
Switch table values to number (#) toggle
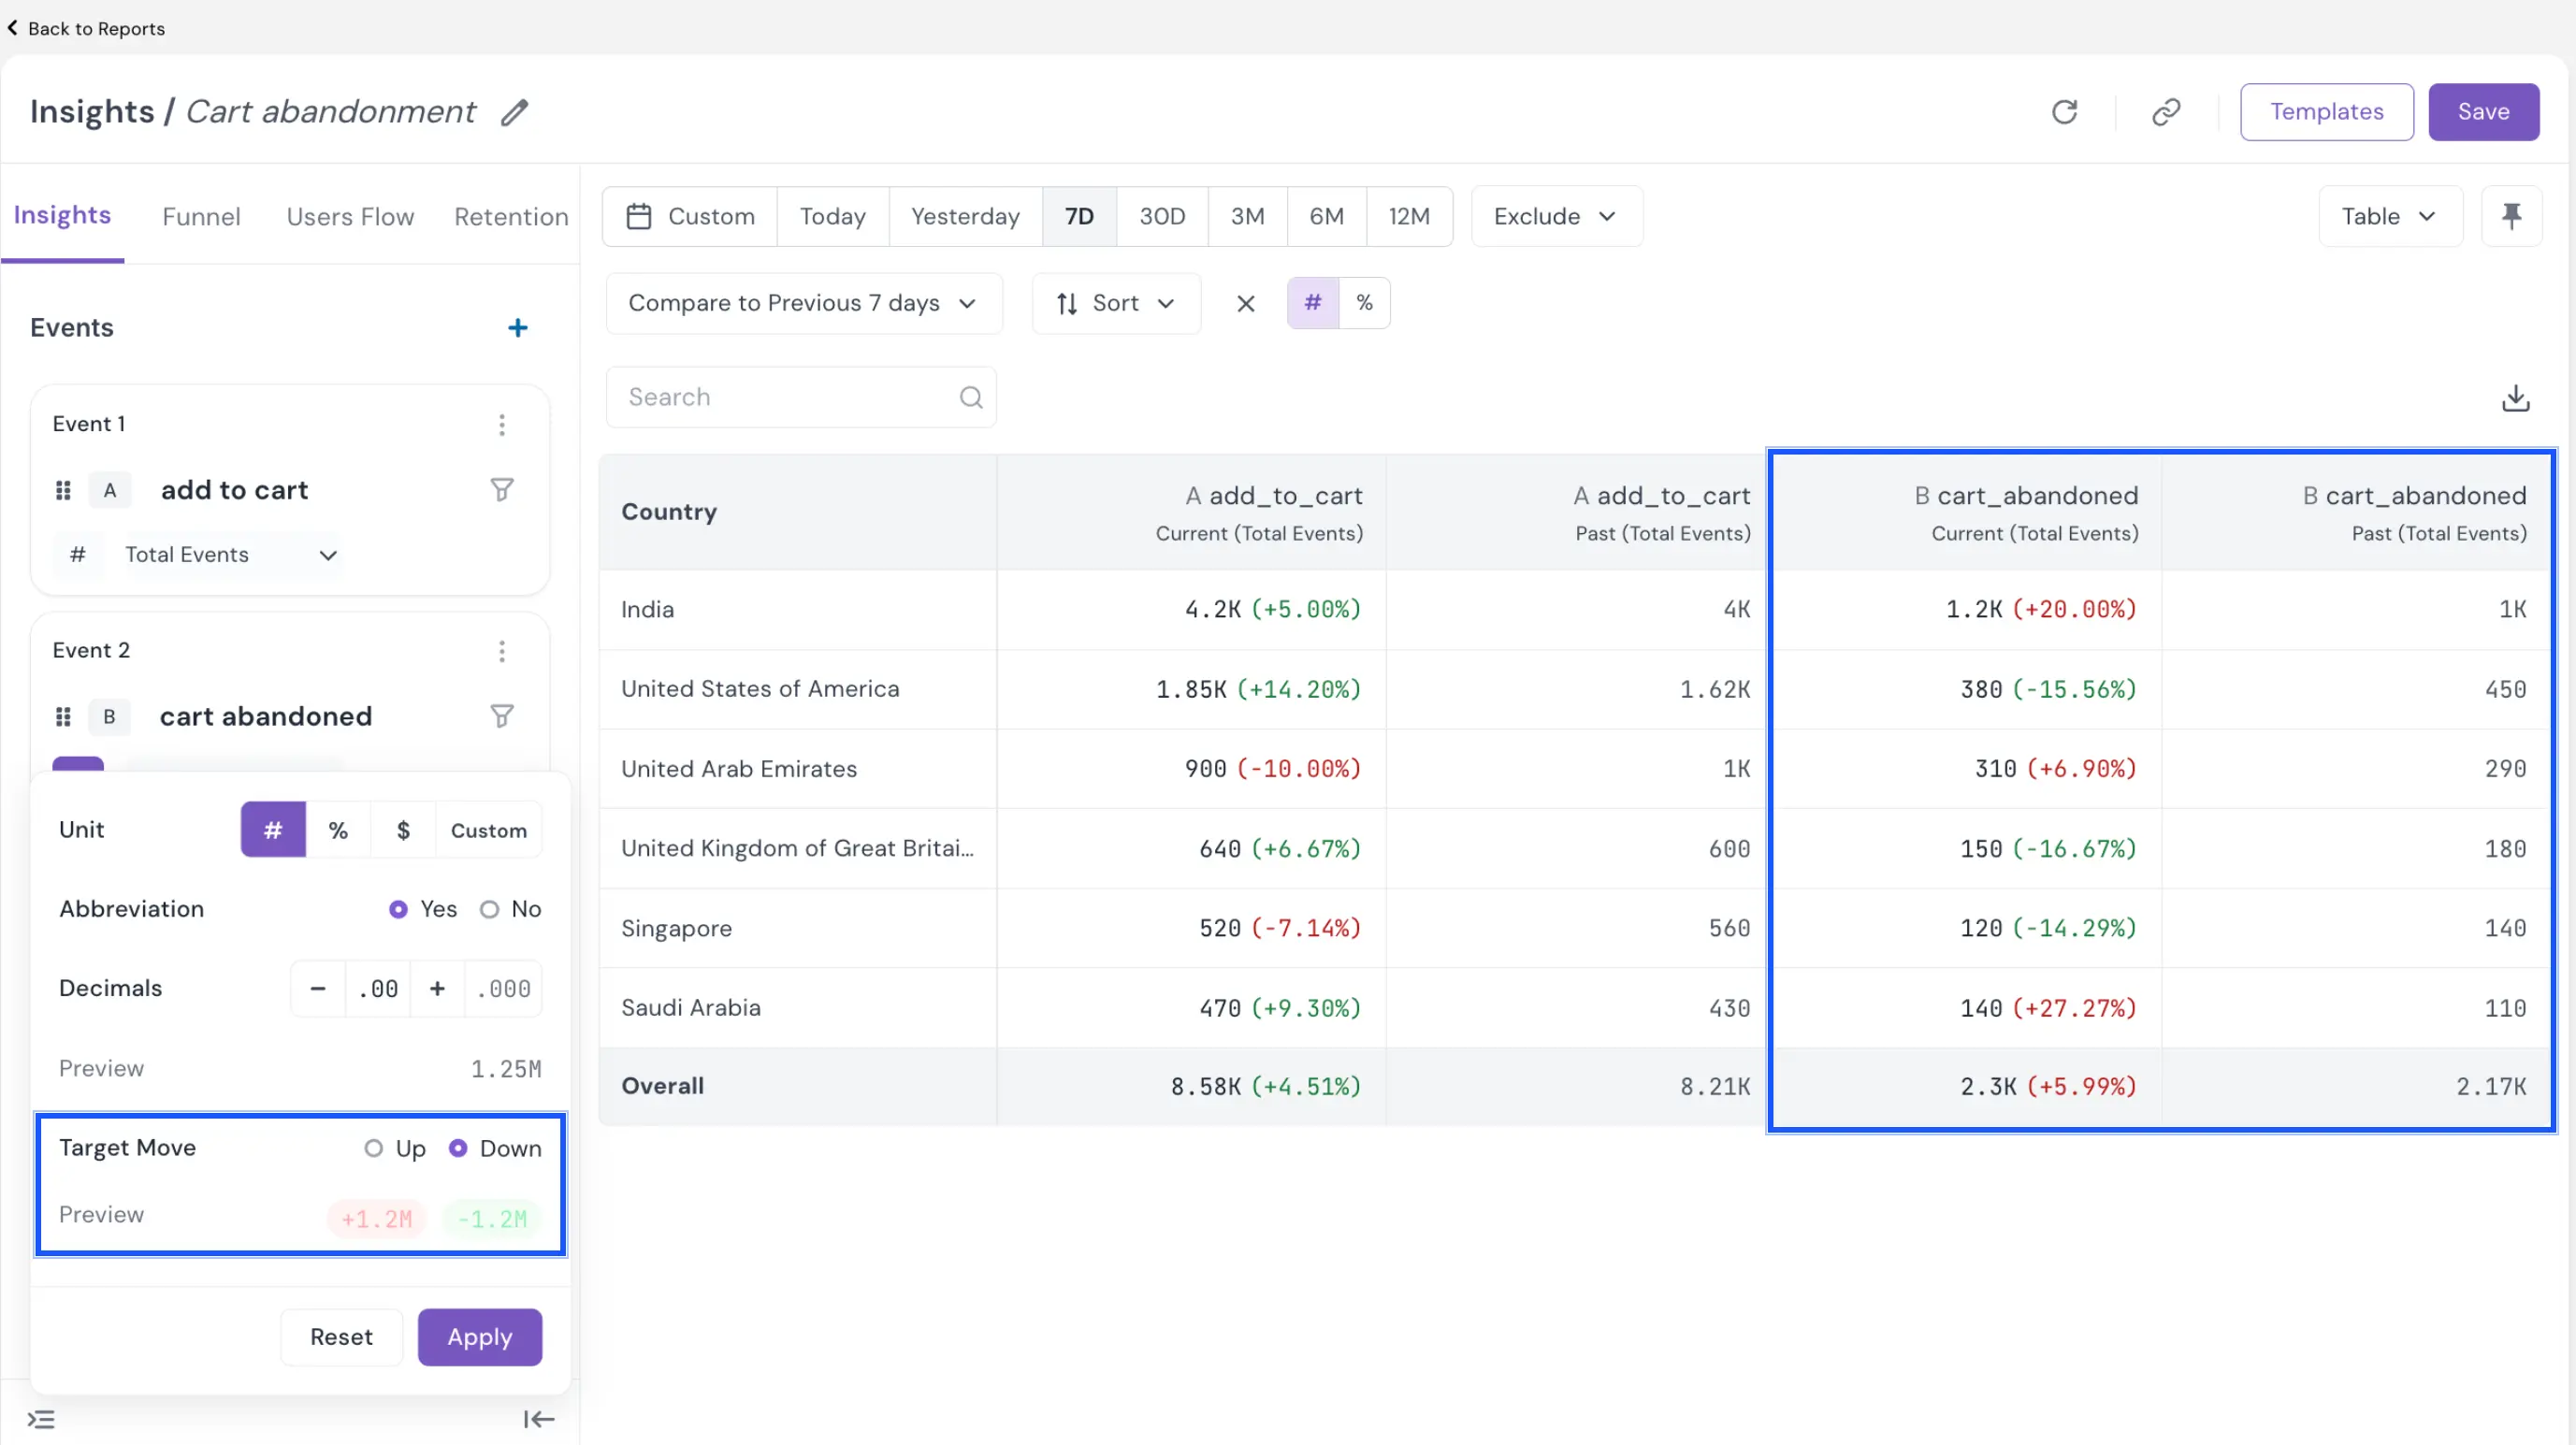point(1313,303)
